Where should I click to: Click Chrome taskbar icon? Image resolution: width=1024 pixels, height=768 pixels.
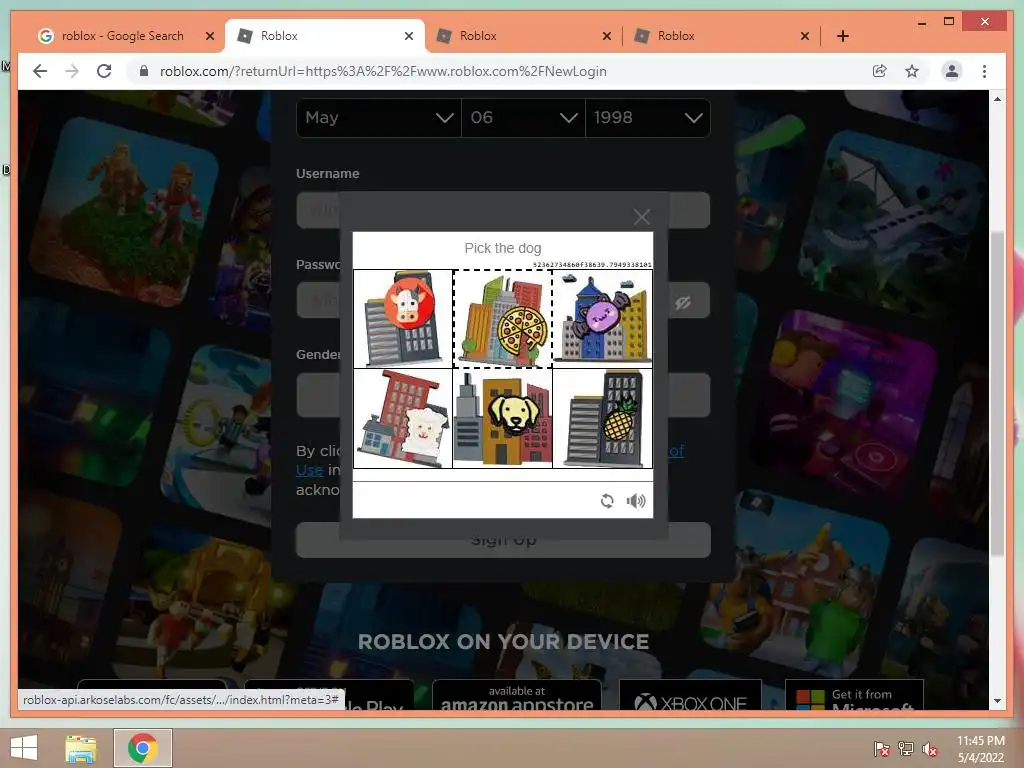coord(143,748)
